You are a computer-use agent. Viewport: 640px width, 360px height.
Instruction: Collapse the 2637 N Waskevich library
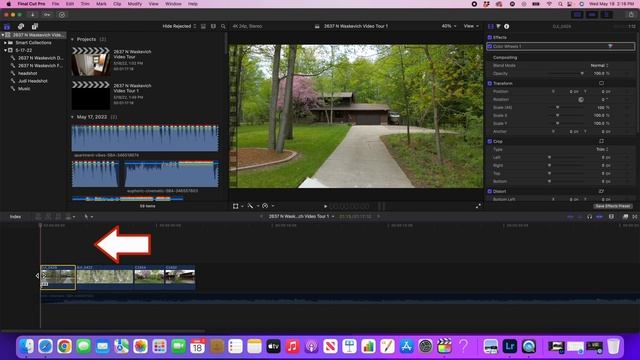tap(2, 35)
